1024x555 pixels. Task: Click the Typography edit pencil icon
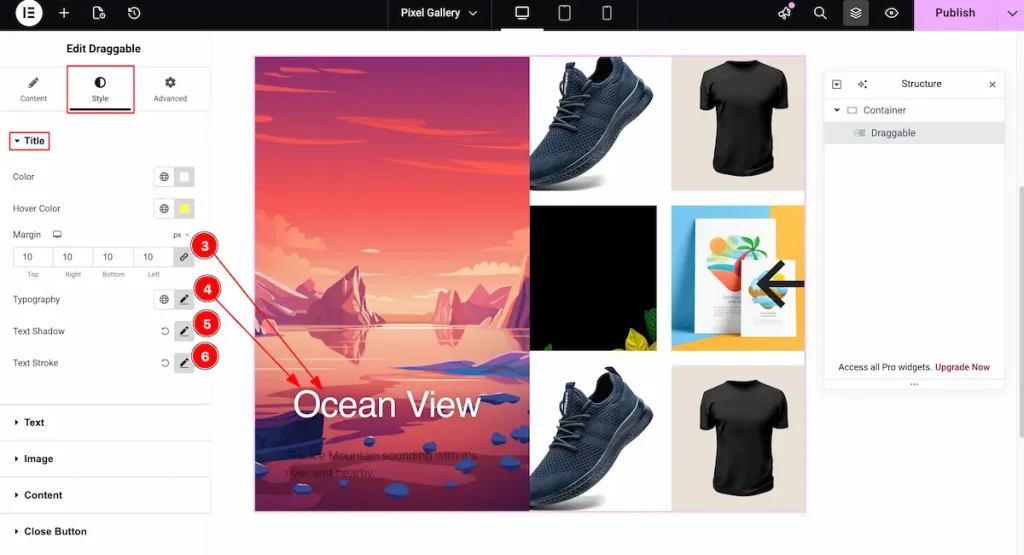[184, 299]
